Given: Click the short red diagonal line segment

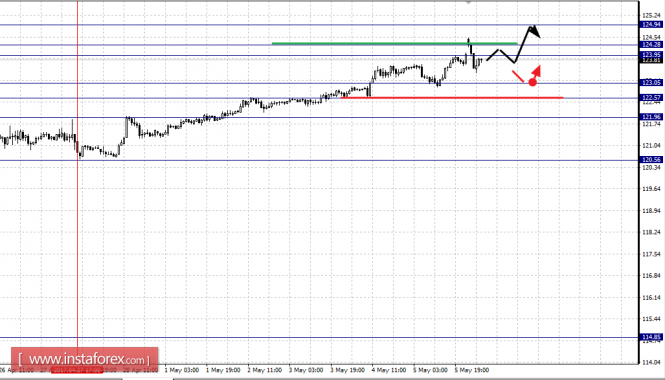Looking at the screenshot, I should [518, 76].
